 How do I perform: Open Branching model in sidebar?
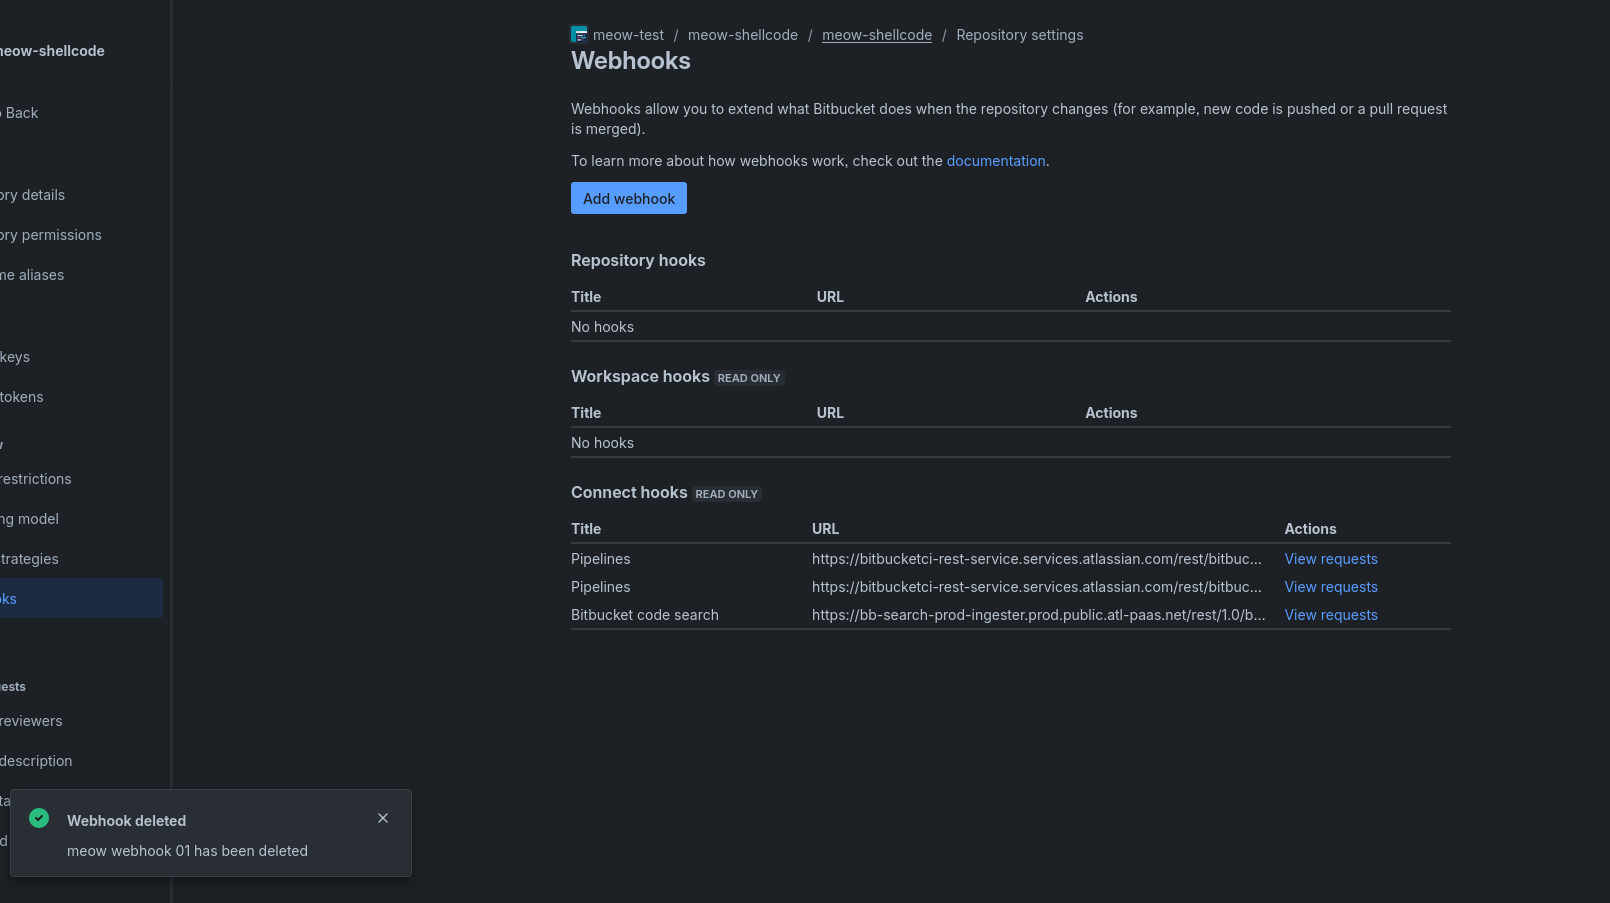pos(30,519)
